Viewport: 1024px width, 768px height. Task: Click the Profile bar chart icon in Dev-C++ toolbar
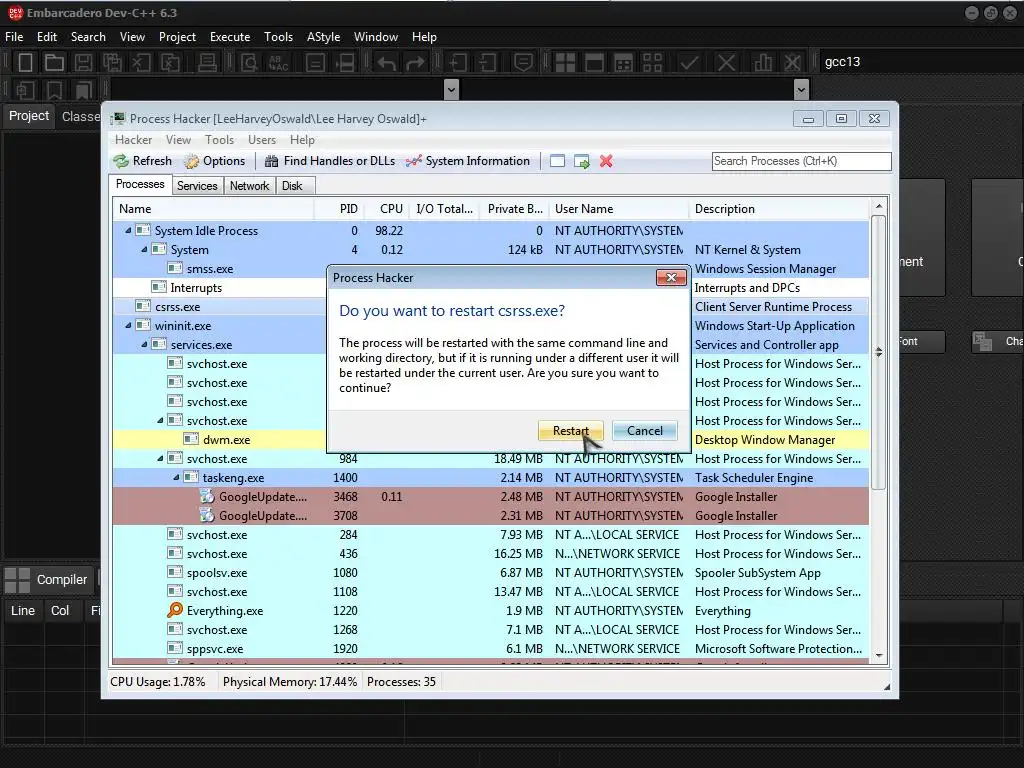(762, 62)
